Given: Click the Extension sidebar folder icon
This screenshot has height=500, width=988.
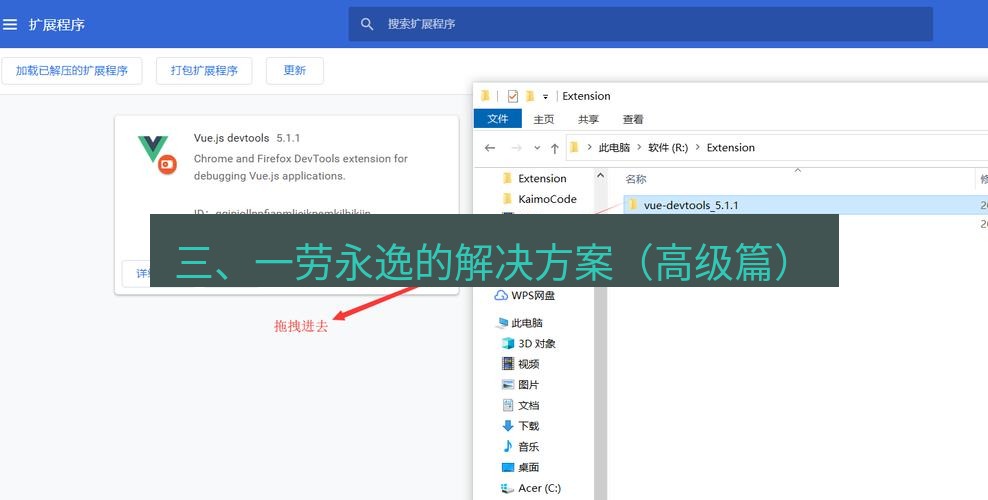Looking at the screenshot, I should (x=508, y=178).
